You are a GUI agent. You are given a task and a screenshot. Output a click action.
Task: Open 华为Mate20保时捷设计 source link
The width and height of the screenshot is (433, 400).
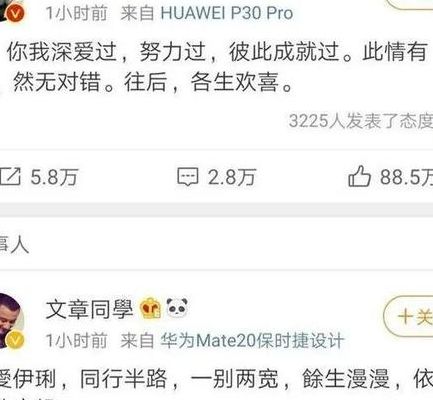[252, 341]
